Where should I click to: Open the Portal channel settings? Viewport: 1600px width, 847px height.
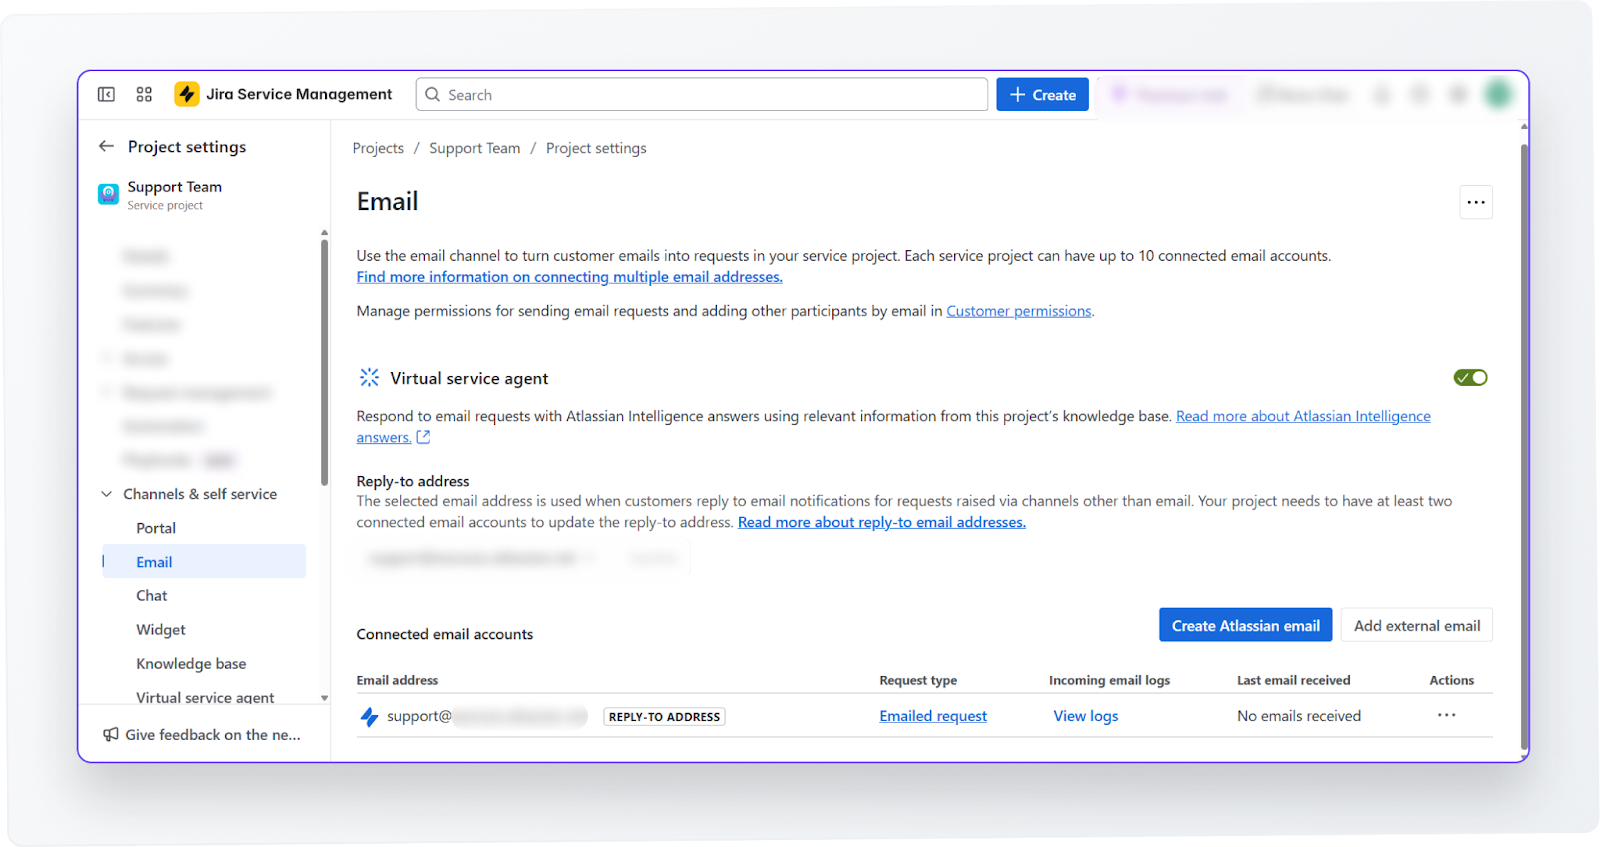point(156,527)
